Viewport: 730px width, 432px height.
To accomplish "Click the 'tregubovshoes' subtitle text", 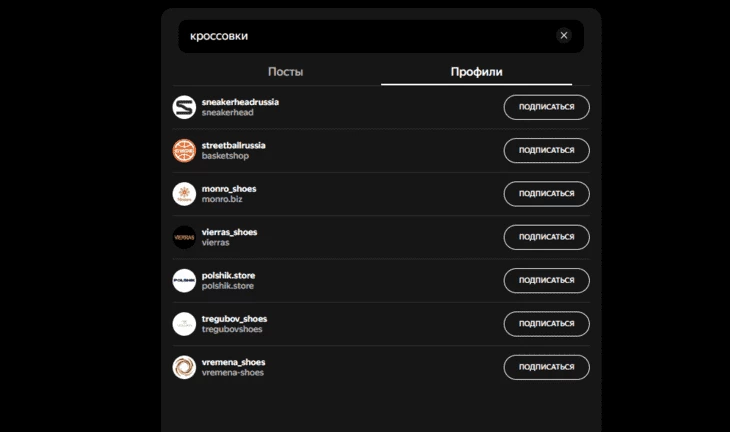I will [232, 329].
